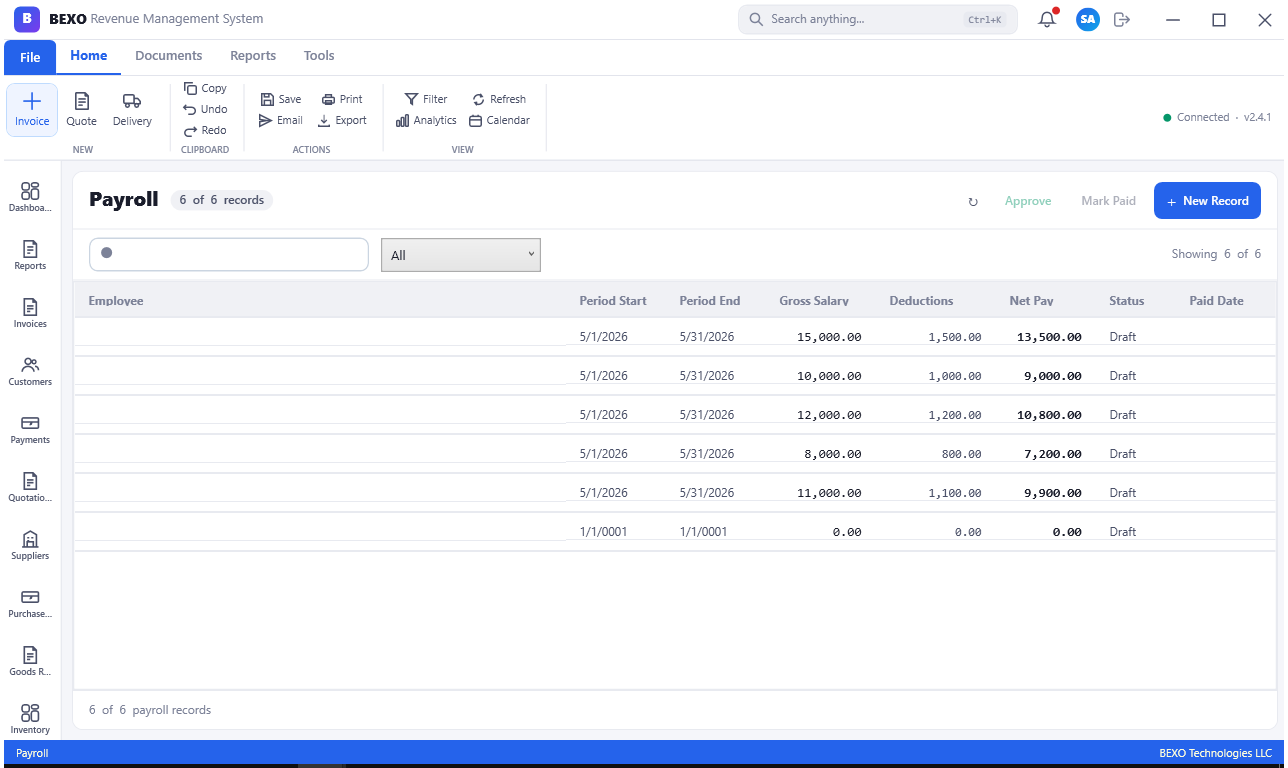Open Payments in the sidebar
Screen dimensions: 1288x768
(30, 429)
